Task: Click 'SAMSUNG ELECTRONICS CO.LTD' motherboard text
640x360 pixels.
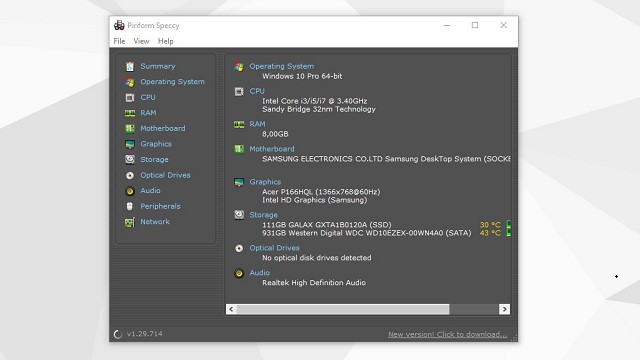Action: coord(322,159)
